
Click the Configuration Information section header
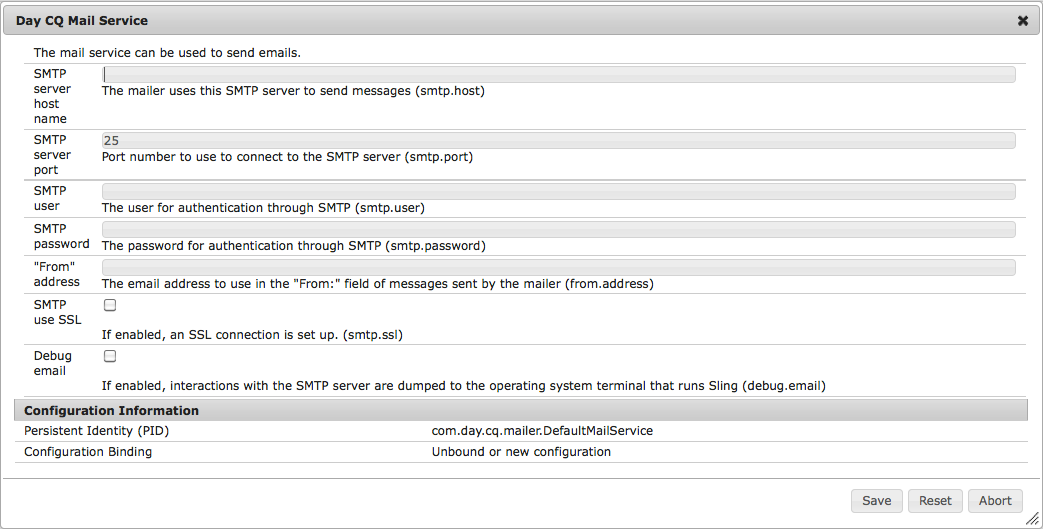pyautogui.click(x=111, y=410)
